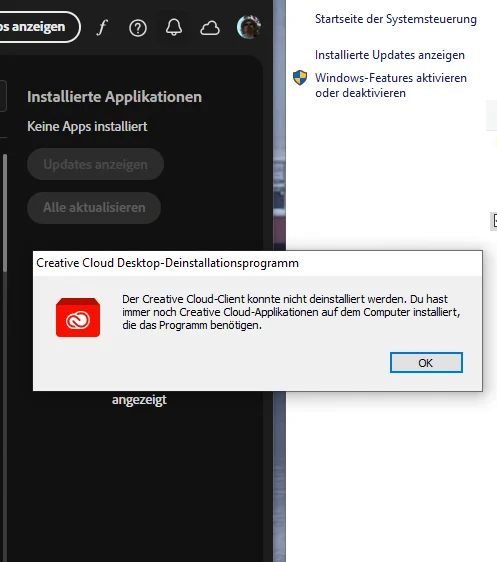Open 'Windows-Features aktivieren oder deaktivieren' link
Viewport: 497px width, 562px height.
pos(391,85)
